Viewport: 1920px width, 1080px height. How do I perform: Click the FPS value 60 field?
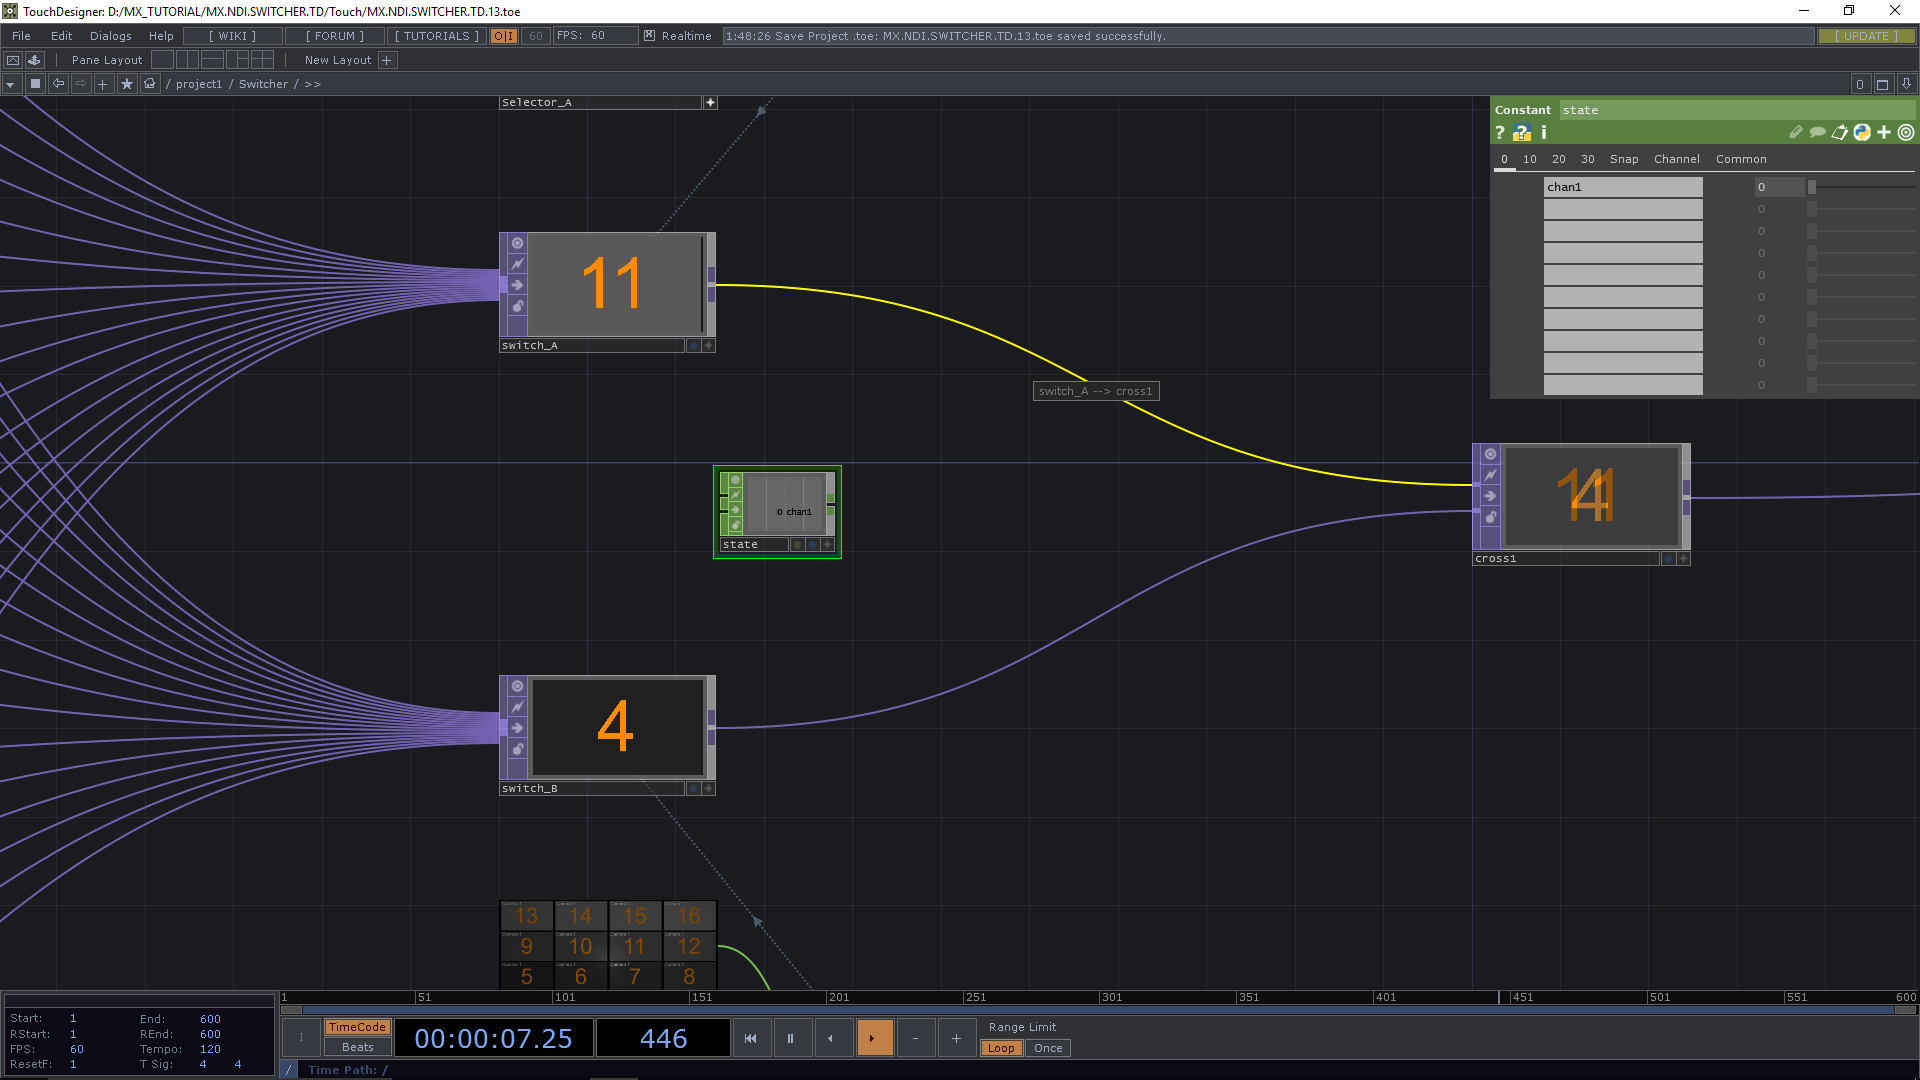[x=598, y=35]
